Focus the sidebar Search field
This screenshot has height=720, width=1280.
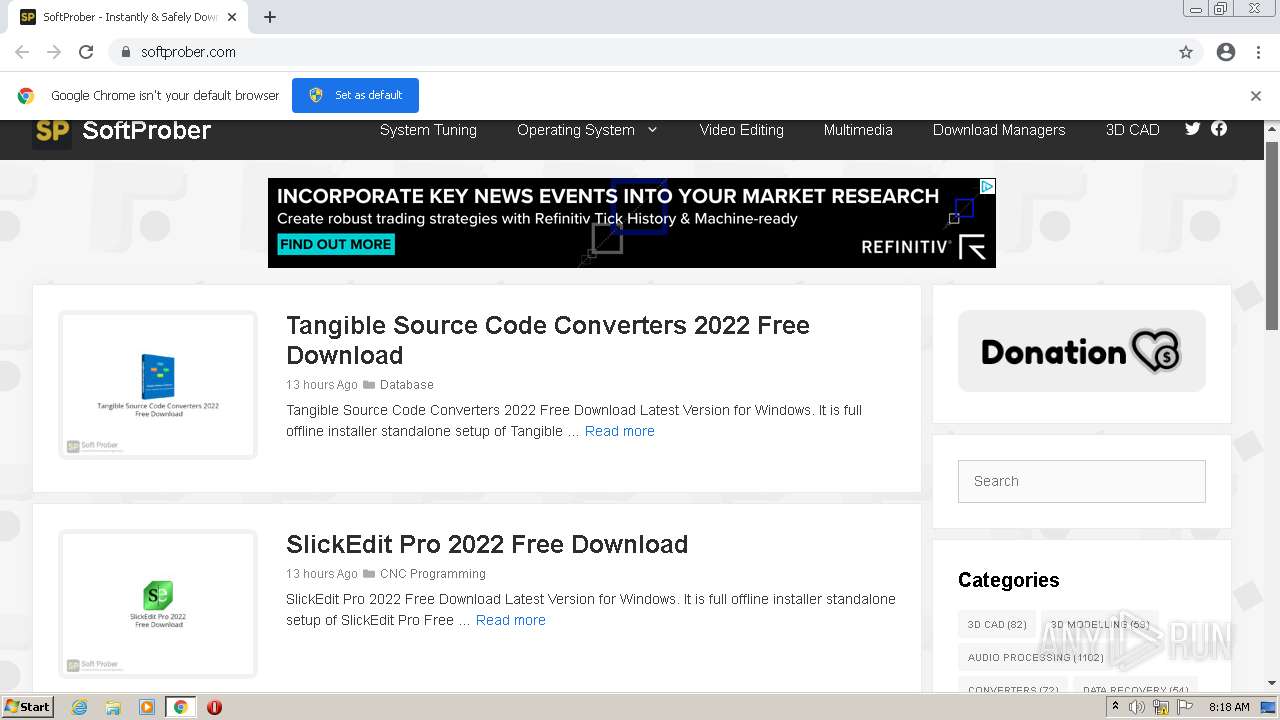pyautogui.click(x=1082, y=481)
